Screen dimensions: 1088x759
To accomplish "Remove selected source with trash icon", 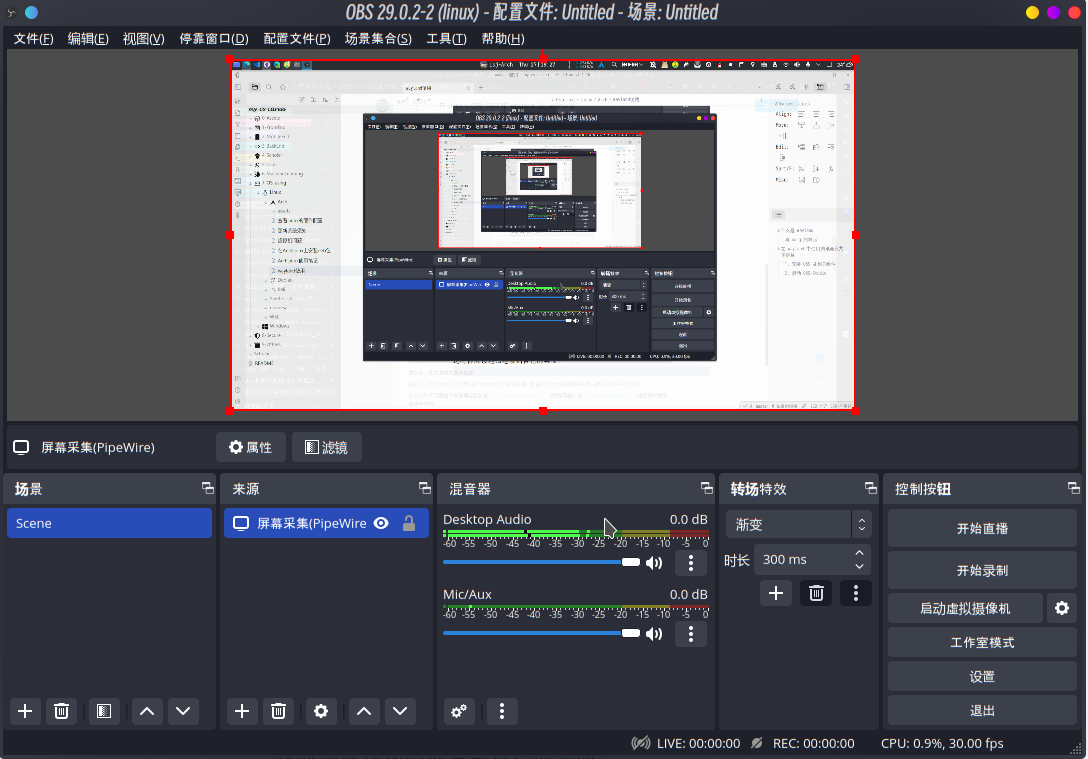I will pos(279,711).
